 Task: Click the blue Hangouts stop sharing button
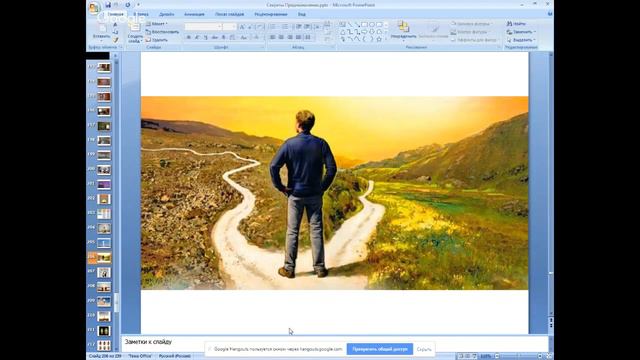(x=380, y=349)
